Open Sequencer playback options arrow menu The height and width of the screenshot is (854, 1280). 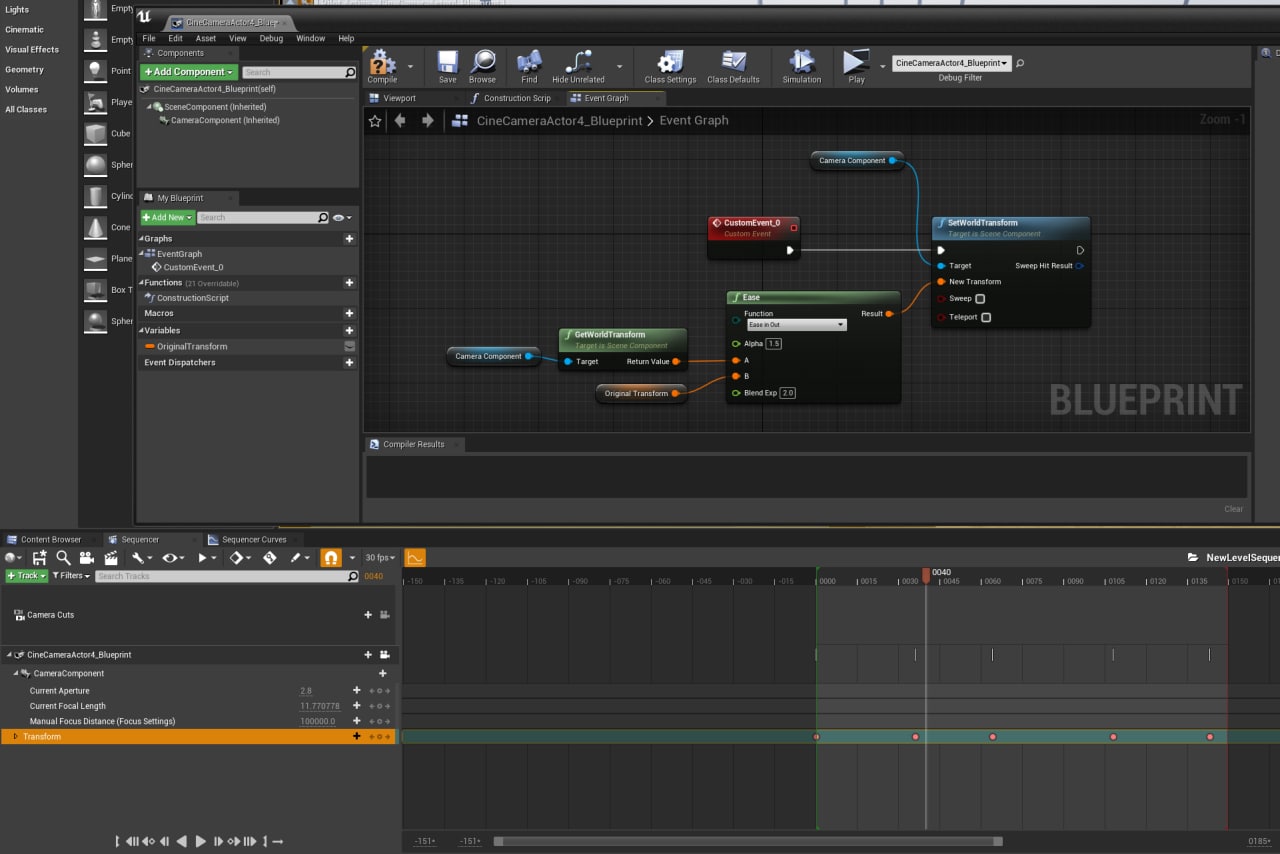(206, 558)
